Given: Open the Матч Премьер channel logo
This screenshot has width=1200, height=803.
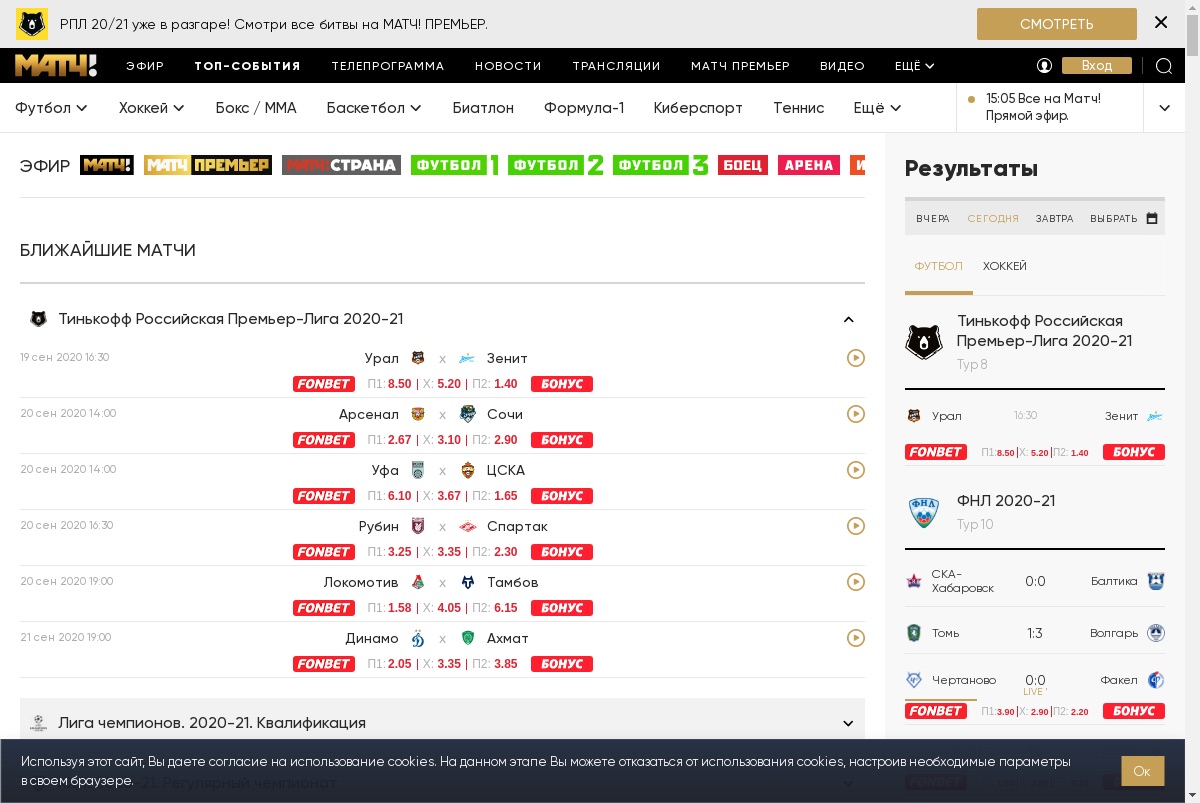Looking at the screenshot, I should pyautogui.click(x=208, y=165).
